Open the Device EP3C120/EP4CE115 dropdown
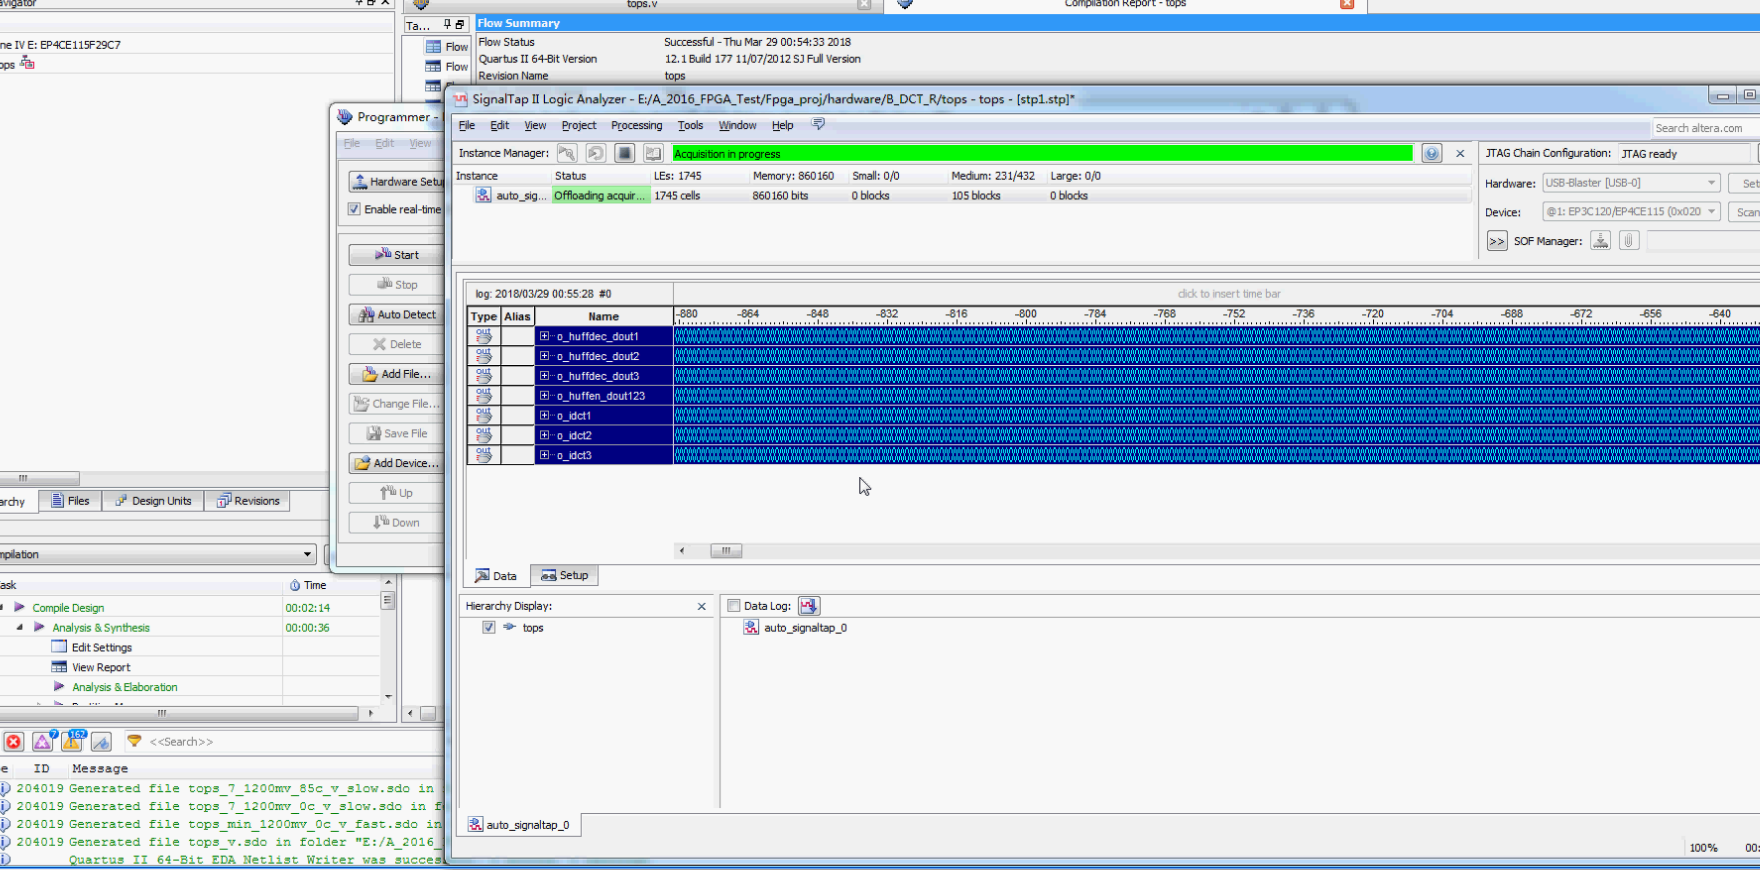The image size is (1760, 870). pyautogui.click(x=1631, y=212)
